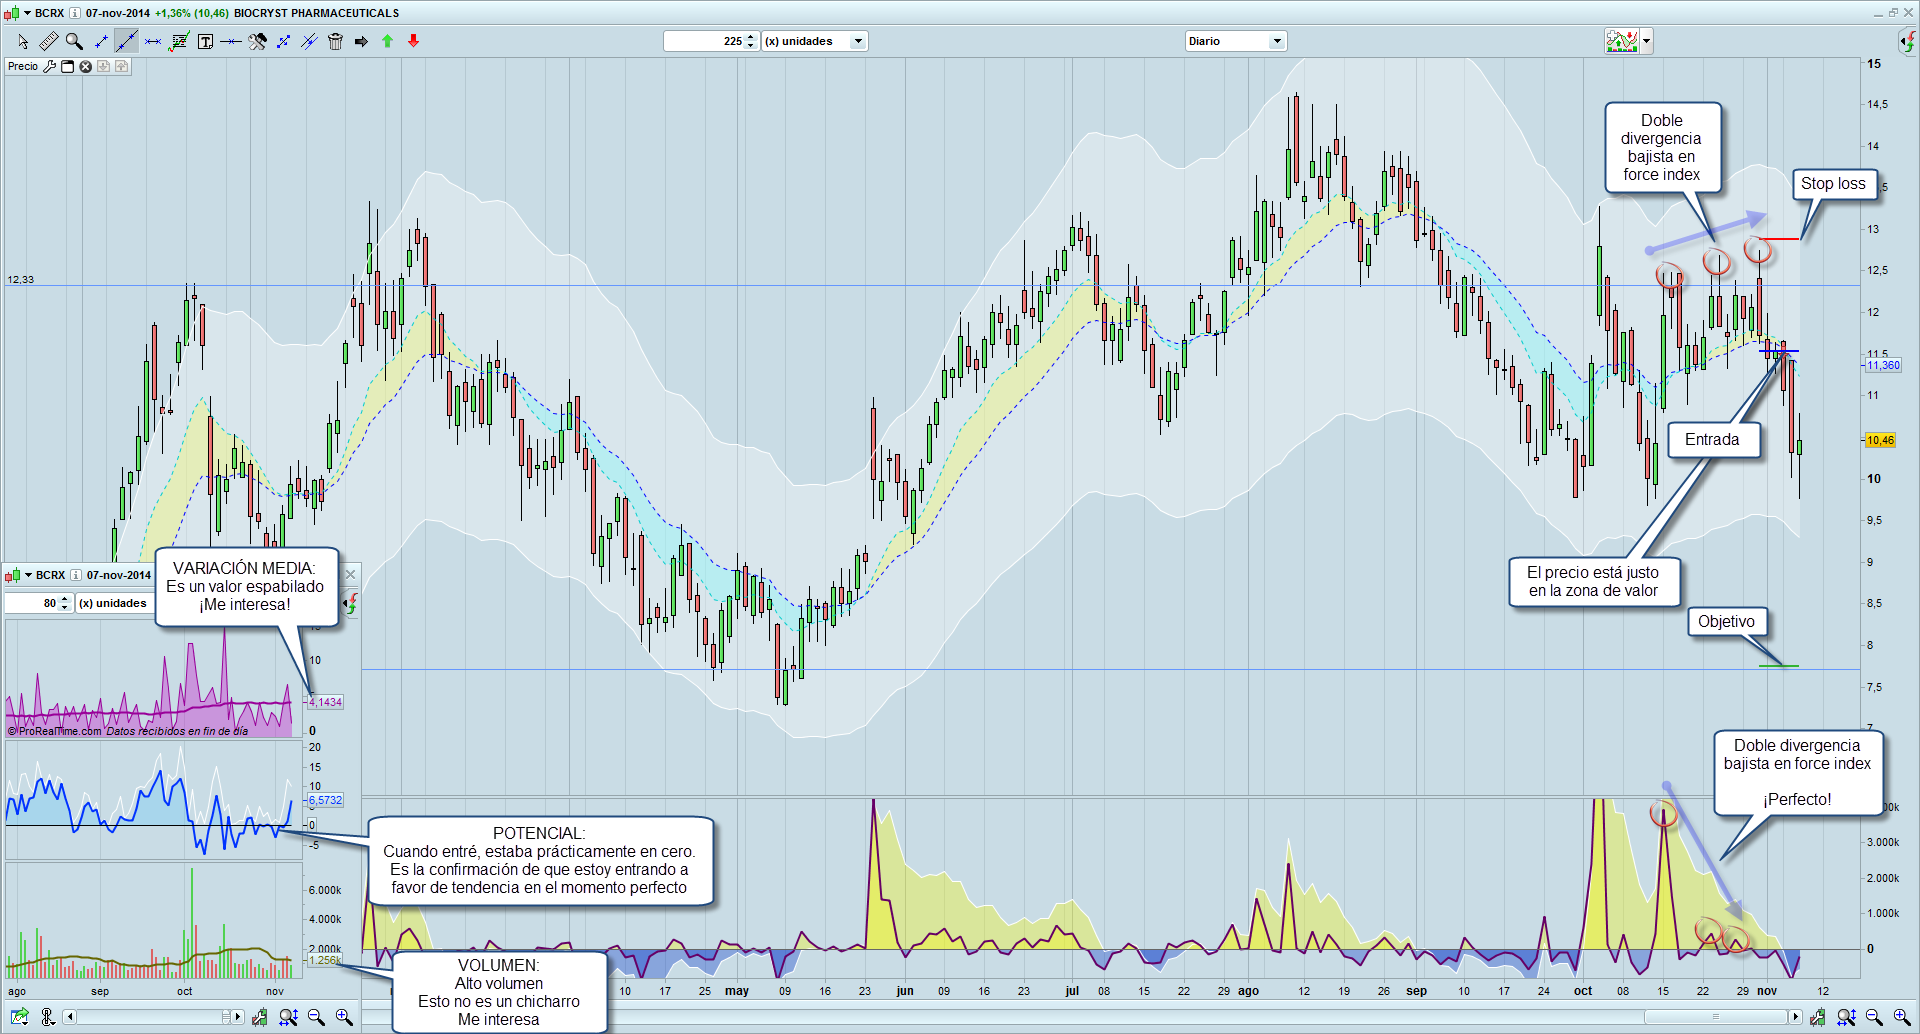The image size is (1920, 1034).
Task: Remove Precio with the X icon
Action: pos(86,67)
